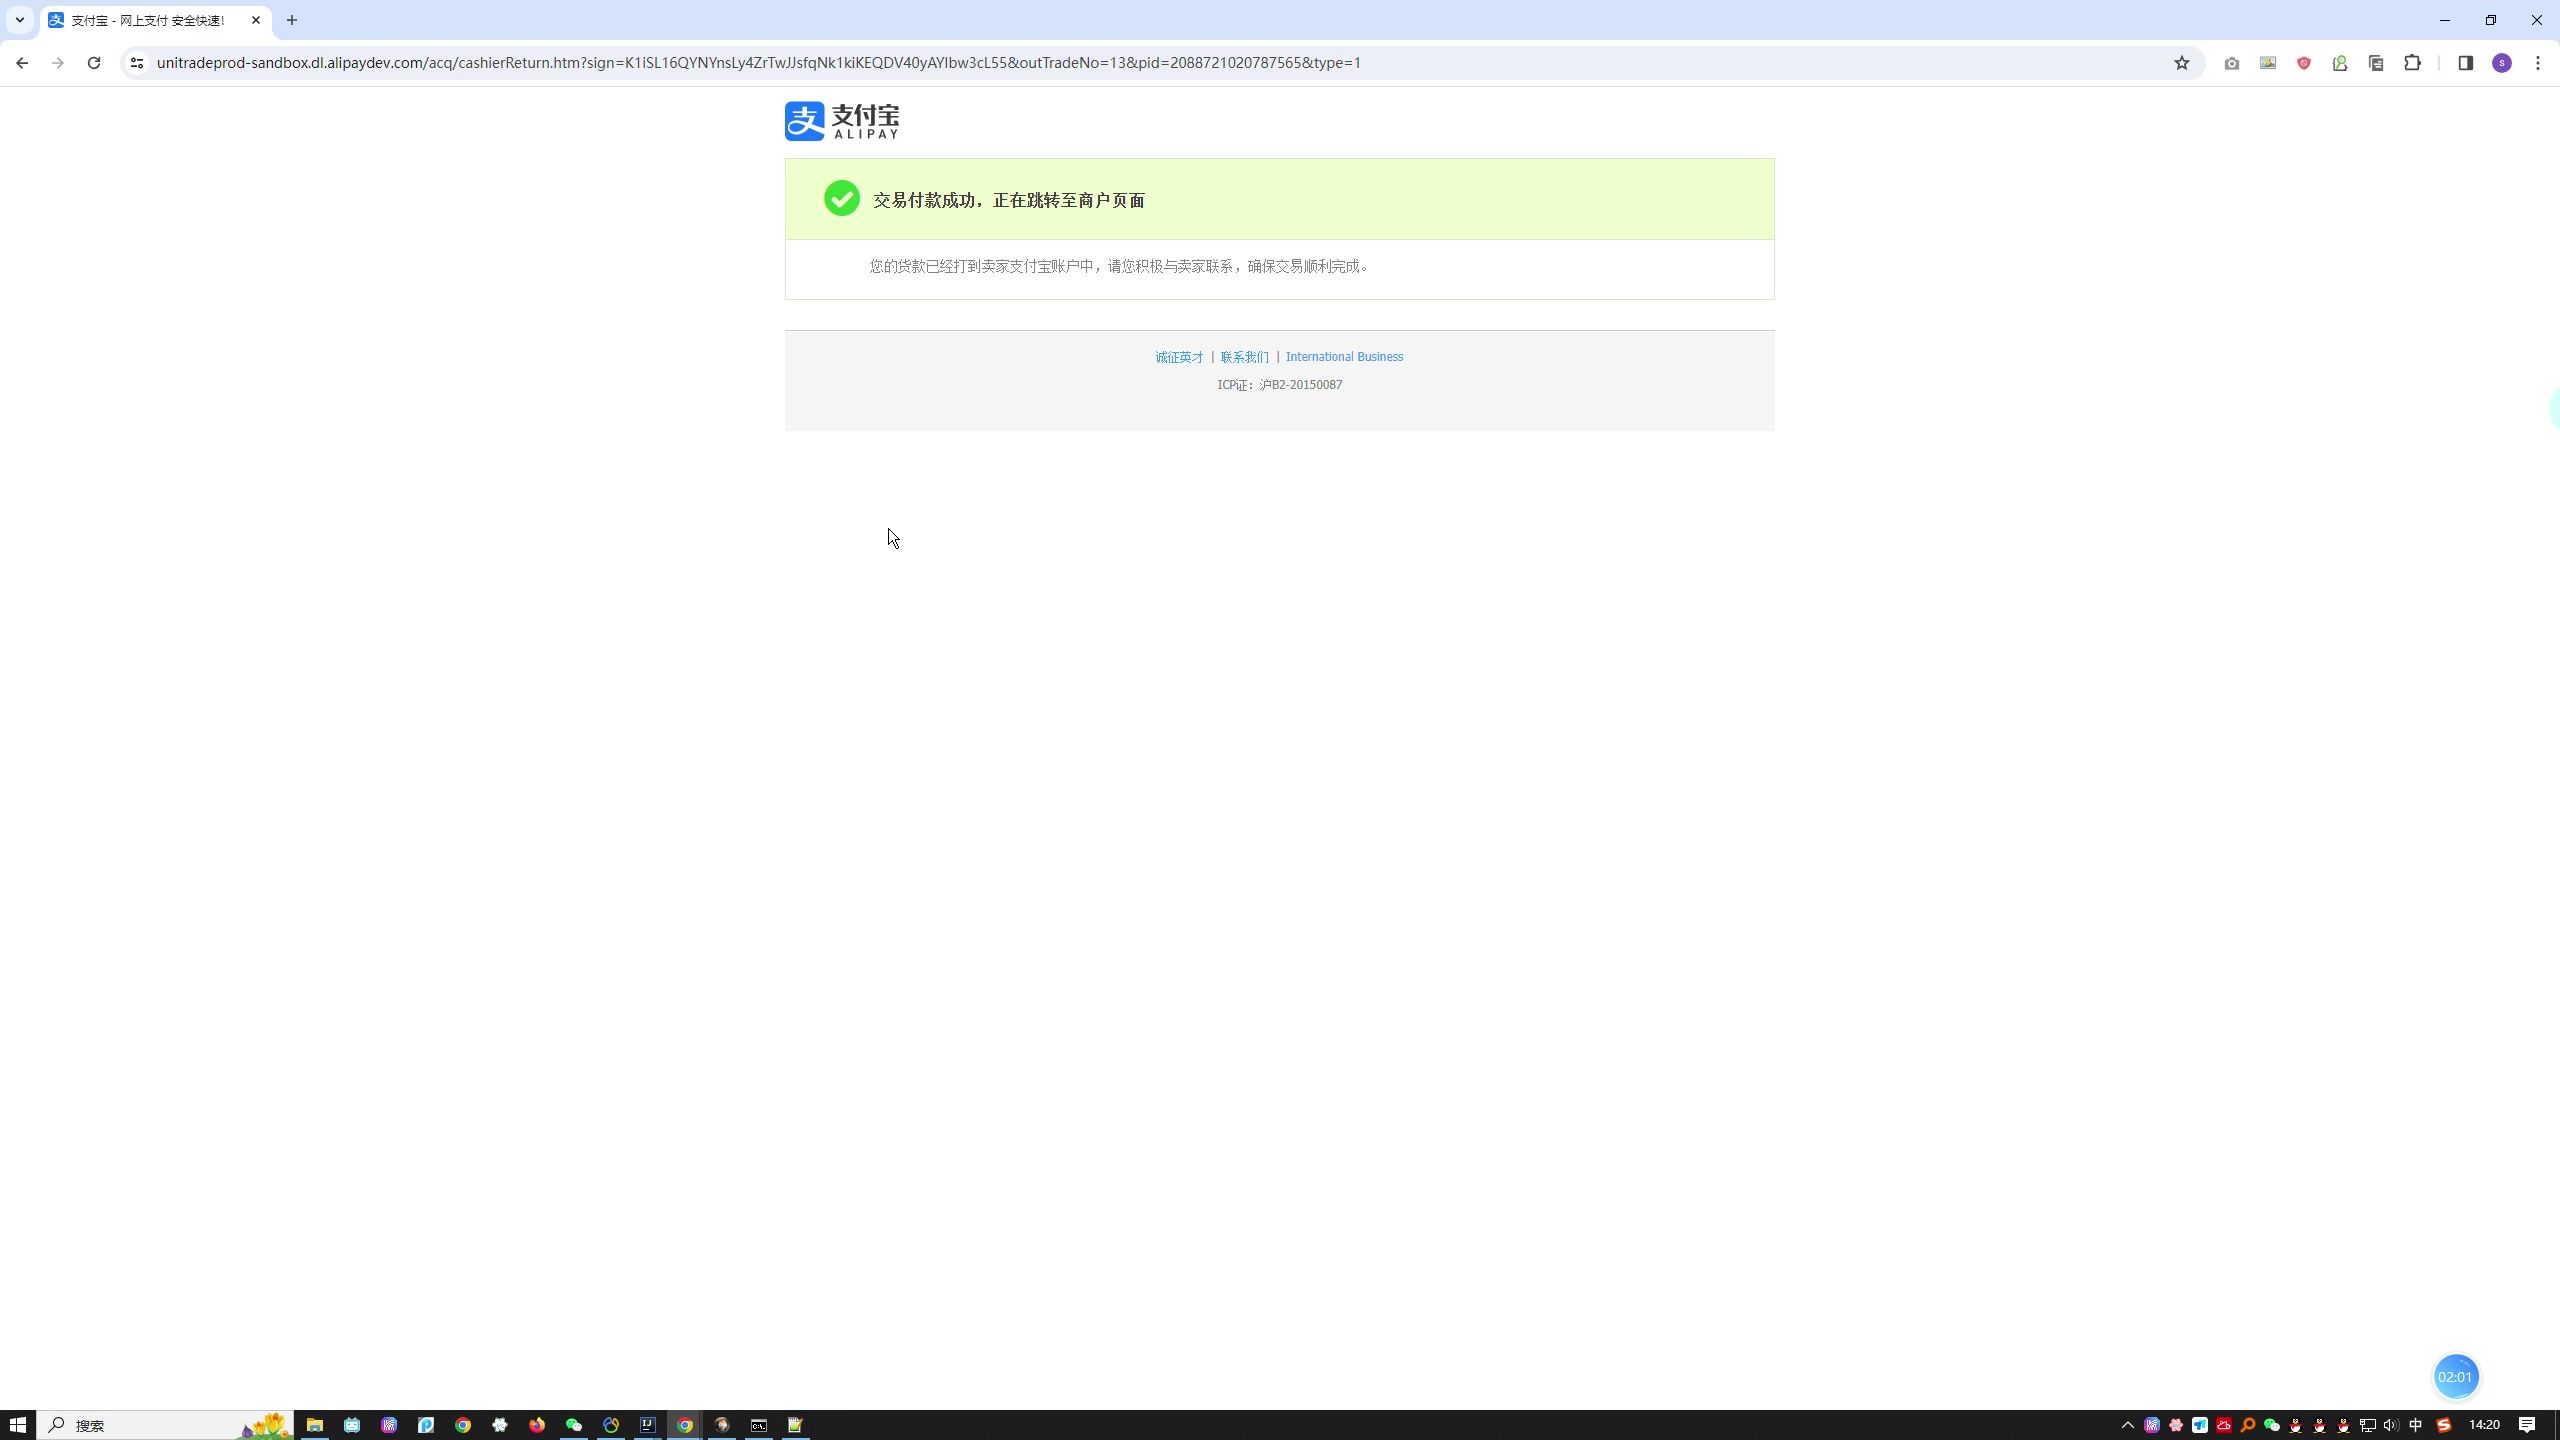Screen dimensions: 2560x1440
Task: Click the Alipay logo at the page top
Action: coord(841,121)
